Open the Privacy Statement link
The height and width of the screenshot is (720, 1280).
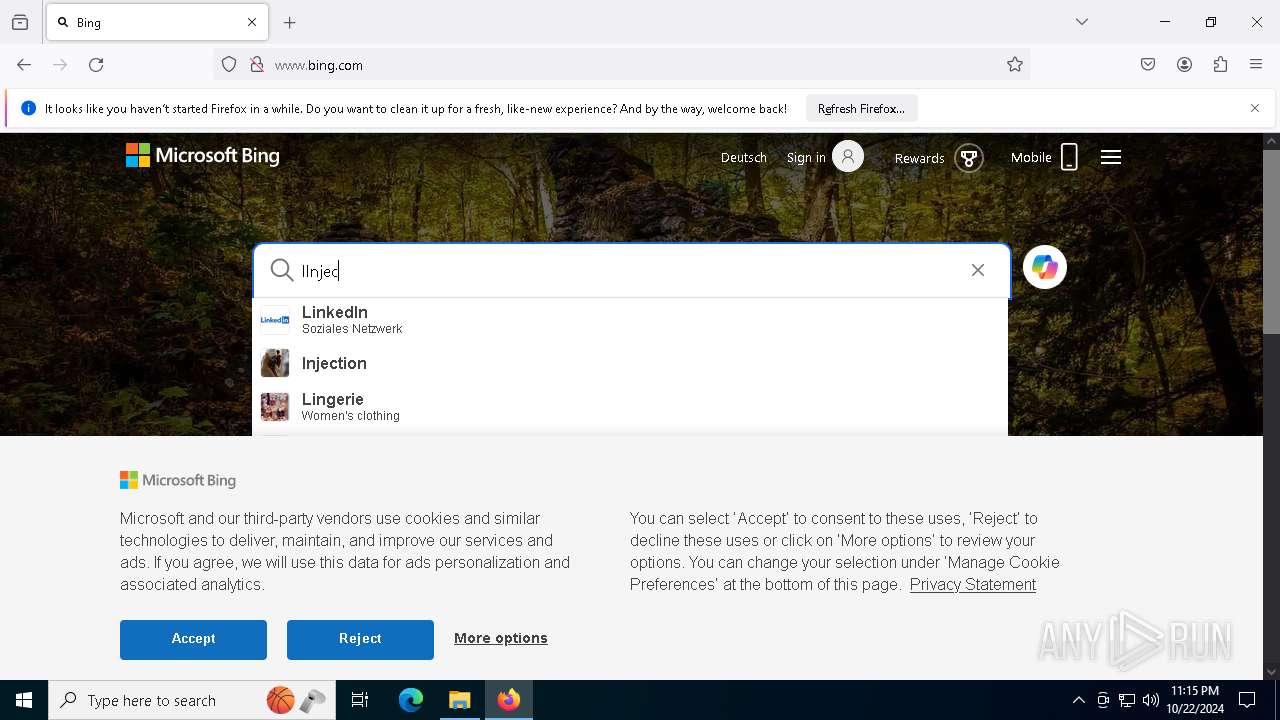(x=973, y=584)
